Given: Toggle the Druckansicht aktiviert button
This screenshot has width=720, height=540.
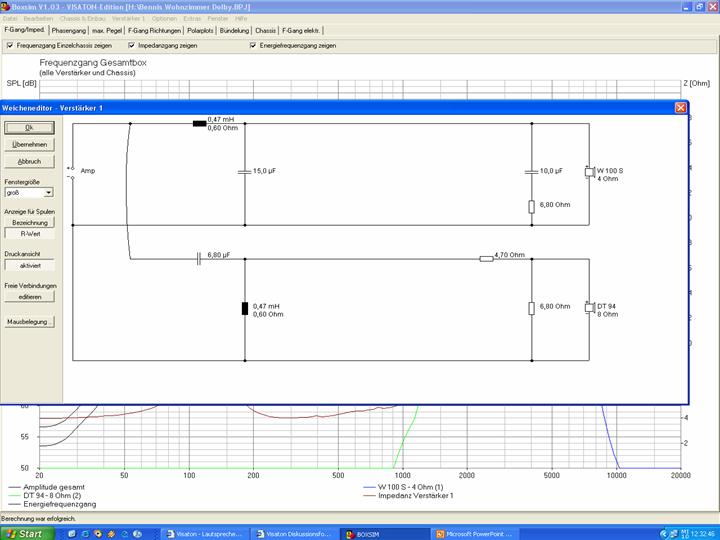Looking at the screenshot, I should (x=30, y=266).
